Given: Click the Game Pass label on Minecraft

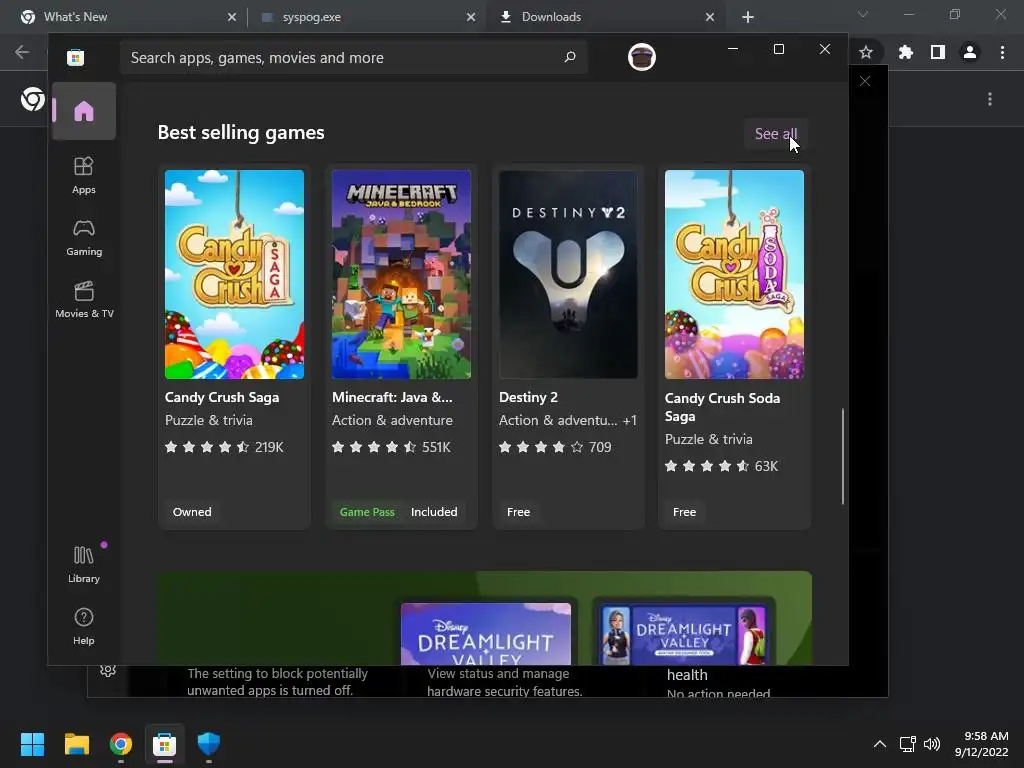Looking at the screenshot, I should pos(367,512).
